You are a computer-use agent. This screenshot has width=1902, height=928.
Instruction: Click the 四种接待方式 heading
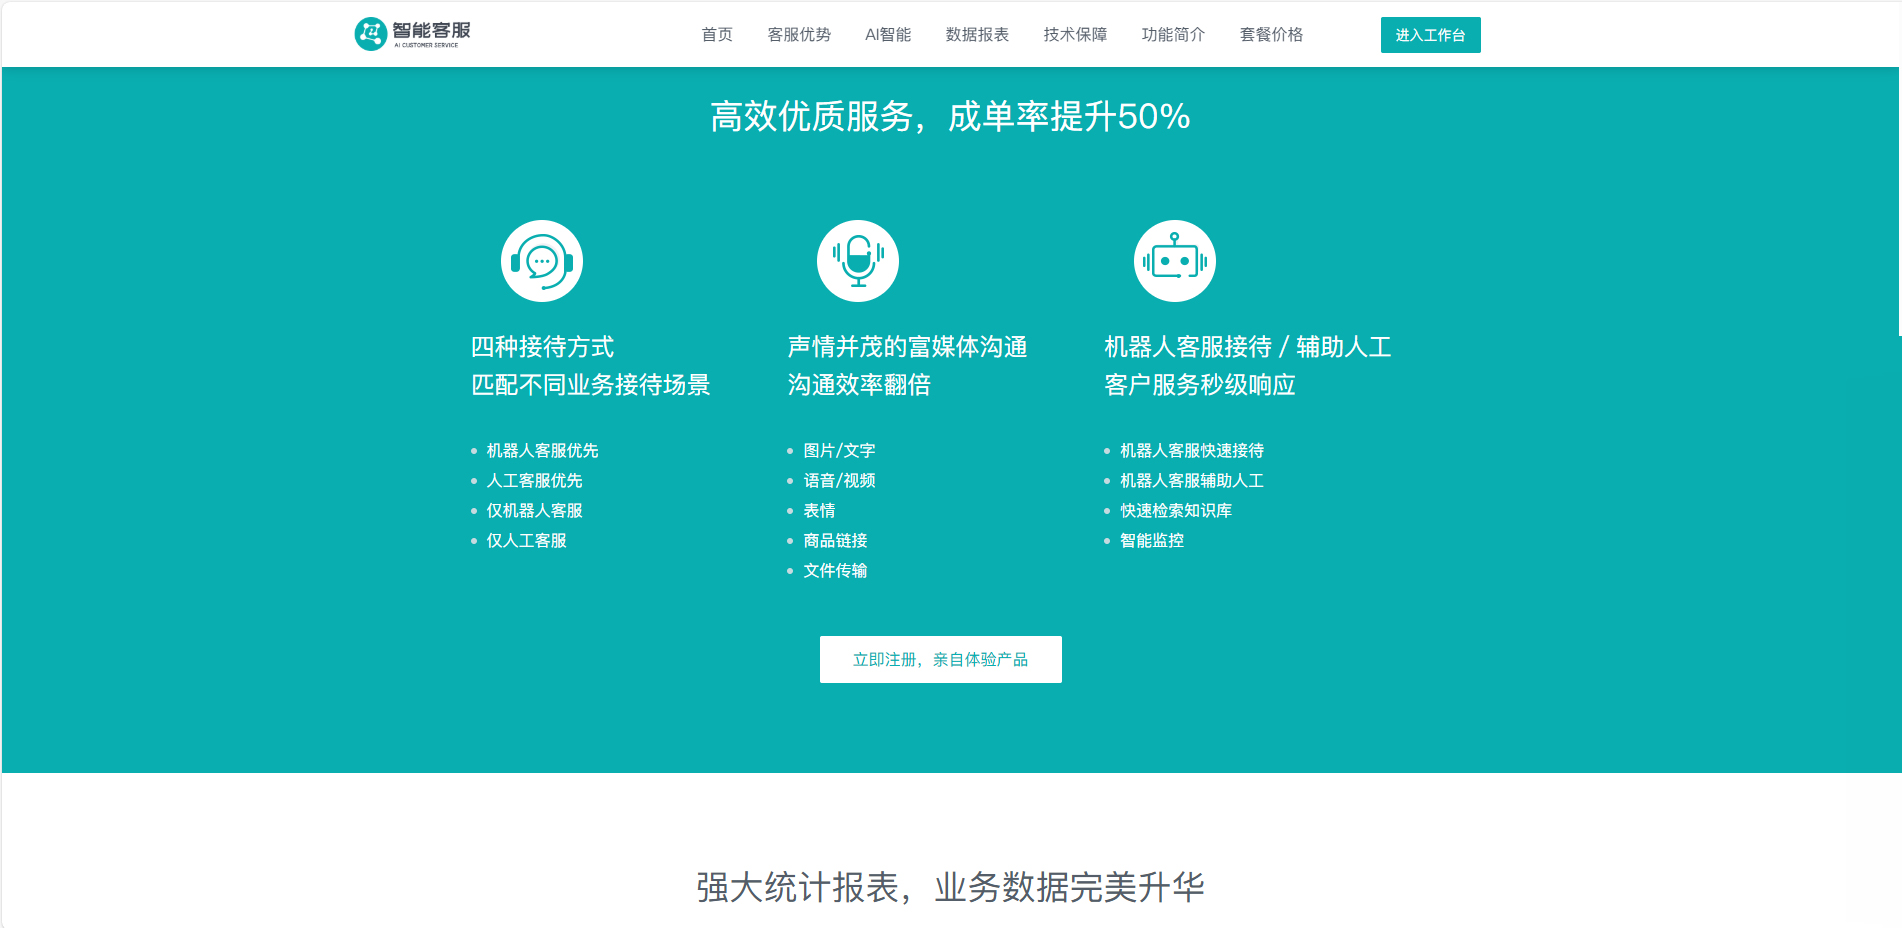(543, 347)
